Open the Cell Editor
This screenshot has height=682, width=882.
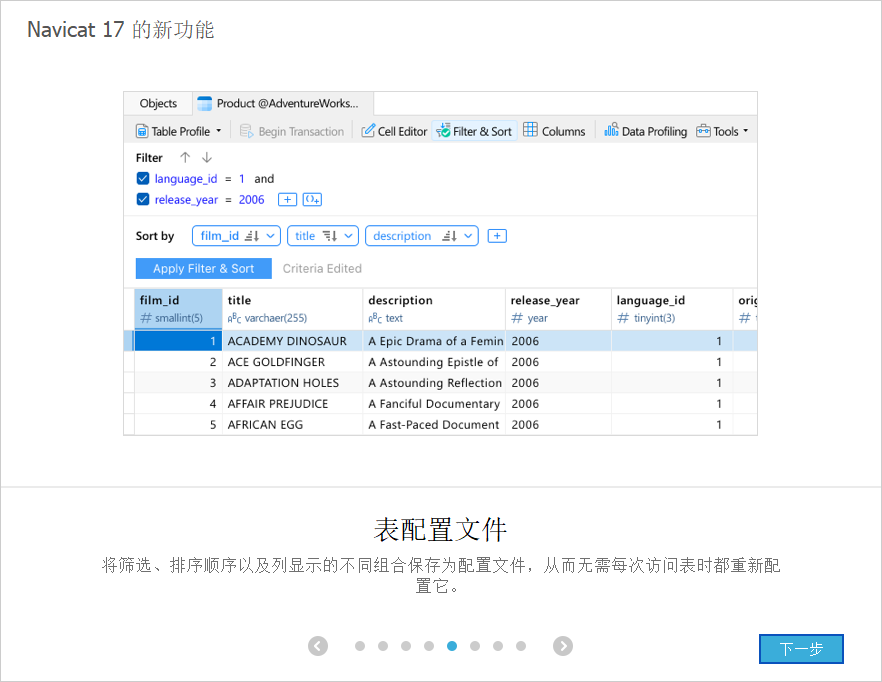(394, 131)
